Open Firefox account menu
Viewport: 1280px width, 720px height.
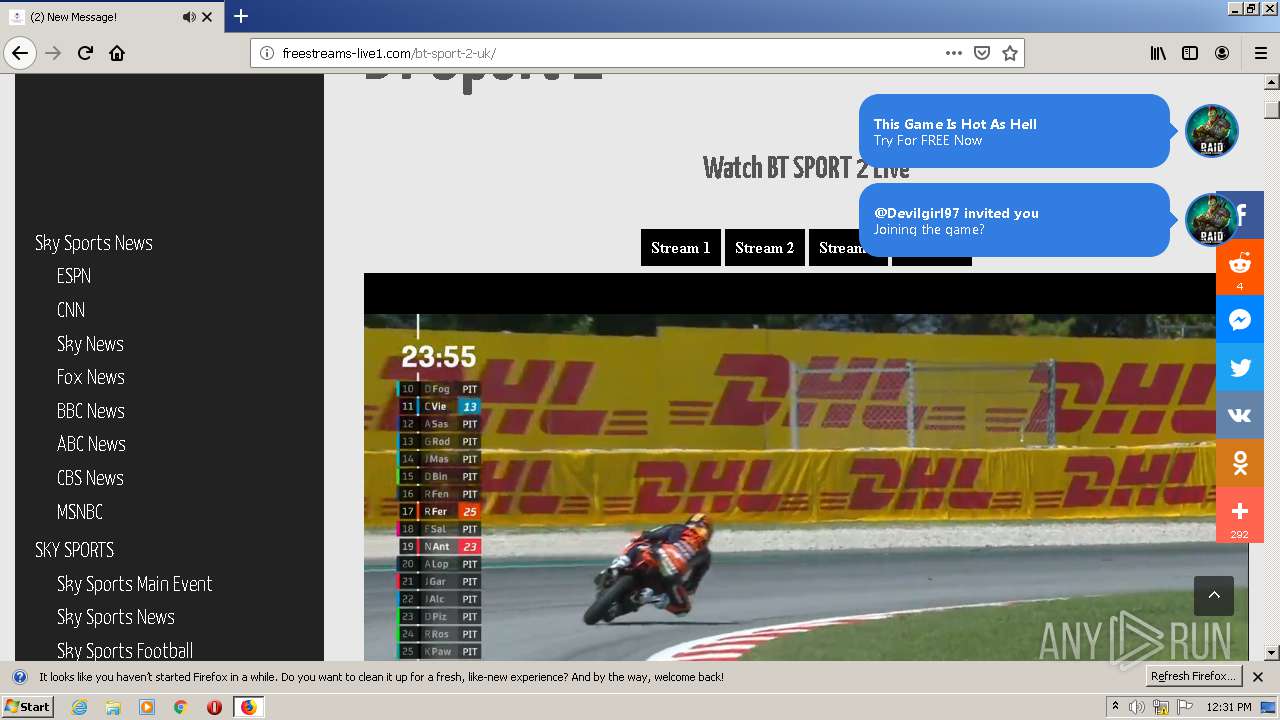(x=1222, y=53)
